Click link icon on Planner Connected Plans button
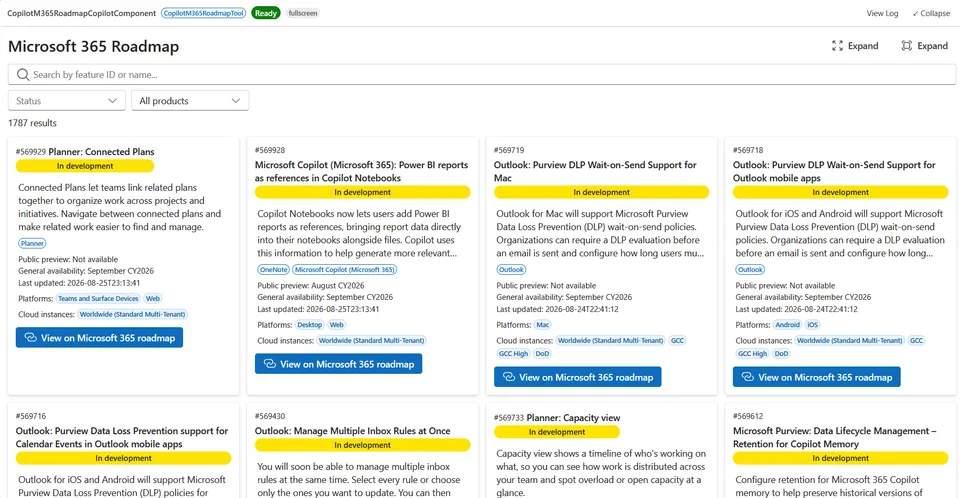The width and height of the screenshot is (960, 498). (30, 338)
